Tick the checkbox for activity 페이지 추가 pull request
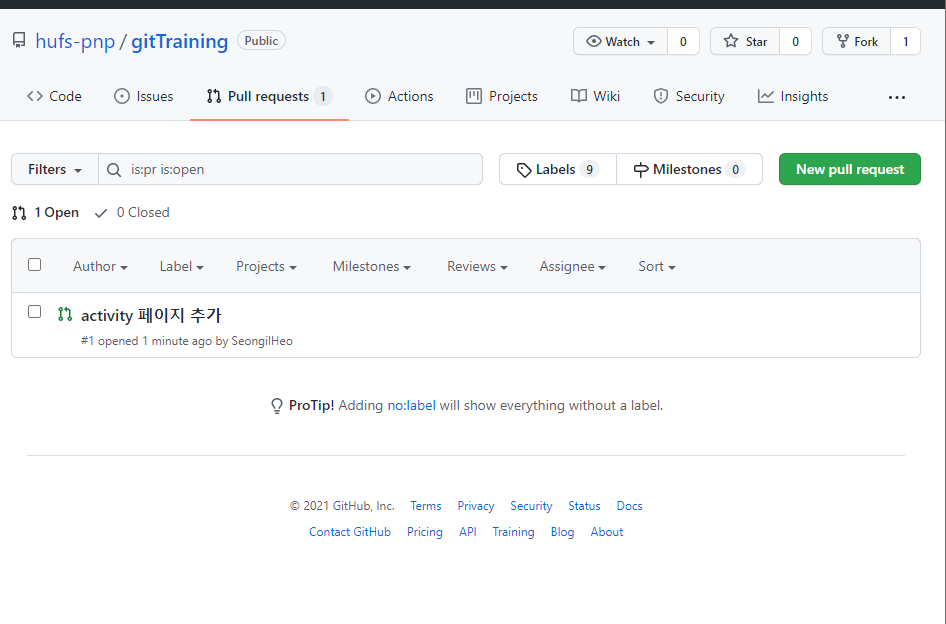The width and height of the screenshot is (946, 624). [x=34, y=312]
